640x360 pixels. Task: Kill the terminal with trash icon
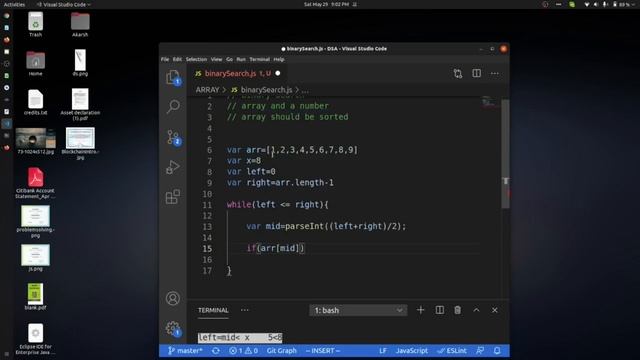458,310
